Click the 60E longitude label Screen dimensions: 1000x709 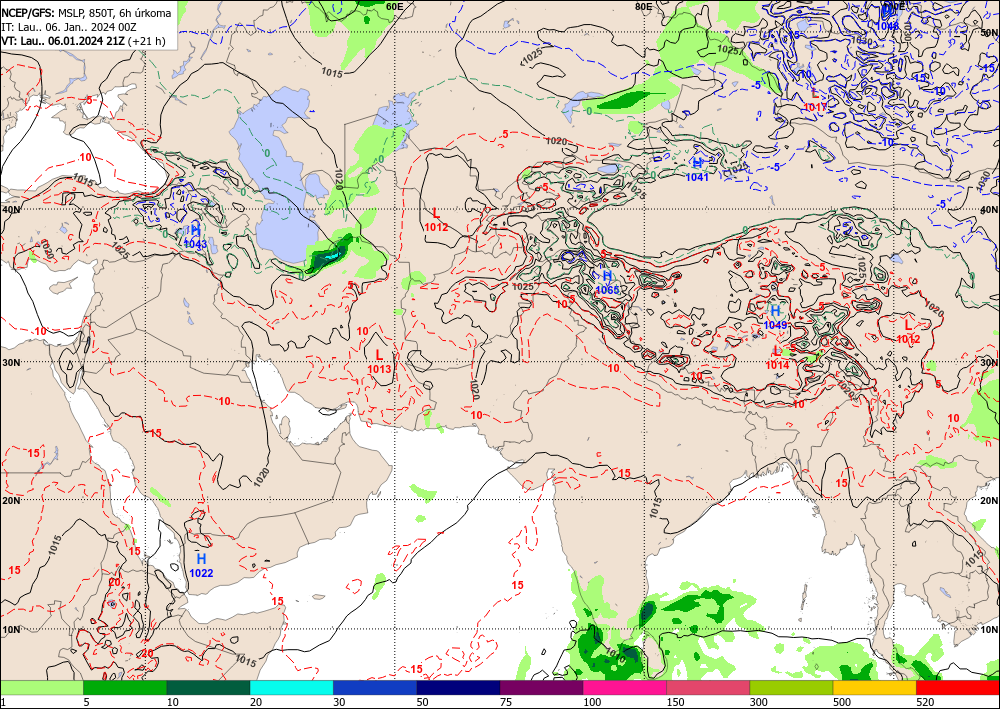pos(395,6)
